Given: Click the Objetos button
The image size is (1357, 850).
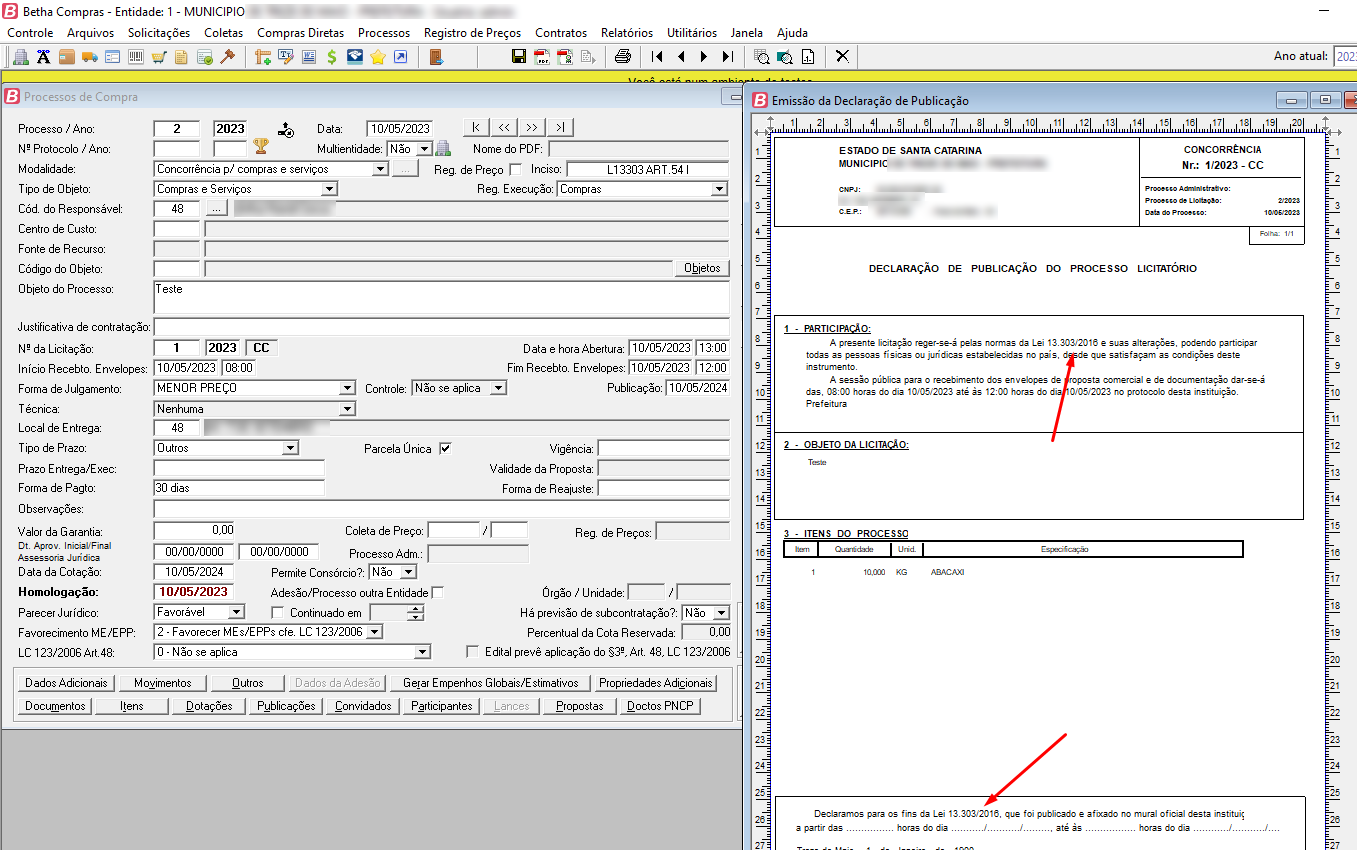Looking at the screenshot, I should click(702, 268).
